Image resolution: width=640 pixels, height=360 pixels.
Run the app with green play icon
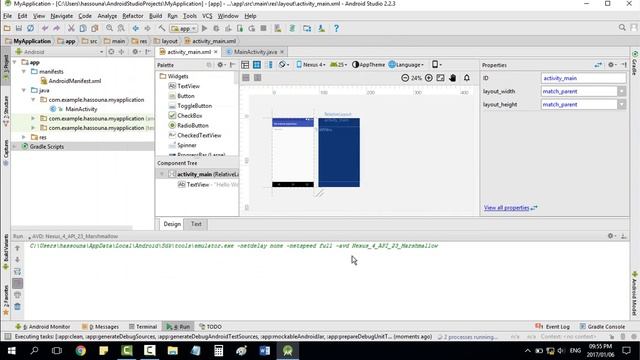tap(204, 28)
